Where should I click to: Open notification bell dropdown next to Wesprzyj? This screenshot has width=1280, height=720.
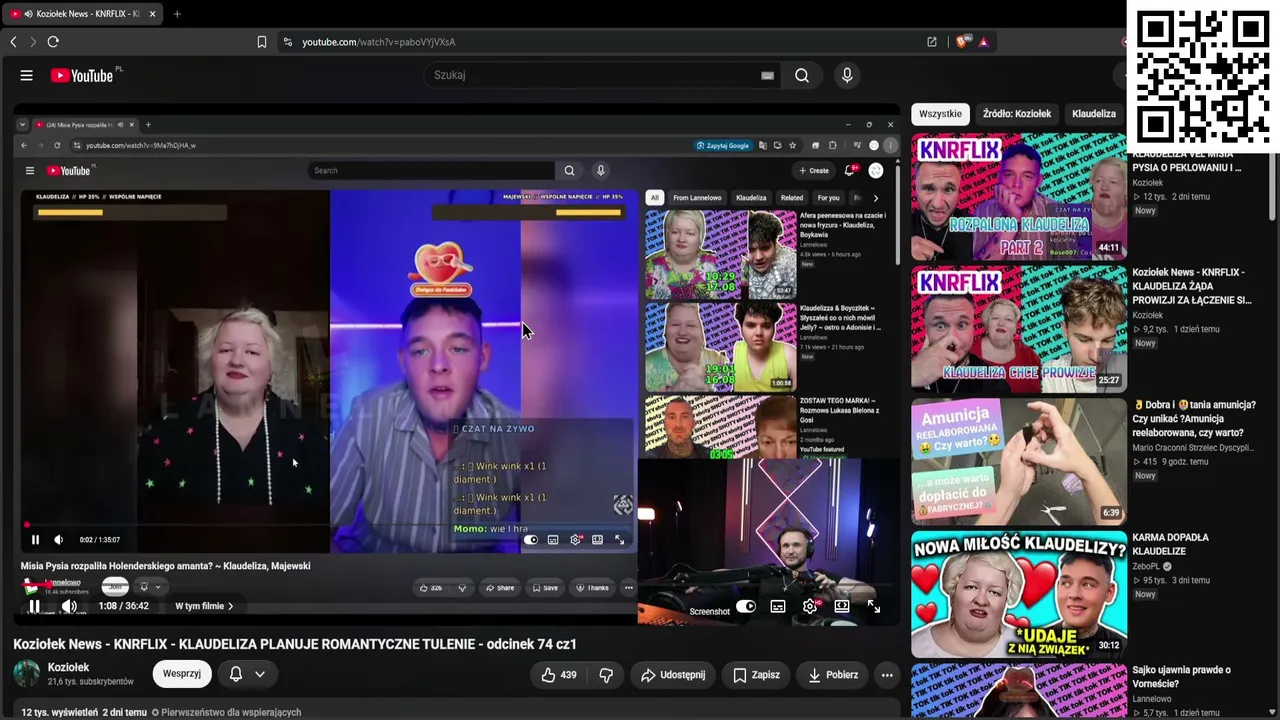[x=247, y=674]
